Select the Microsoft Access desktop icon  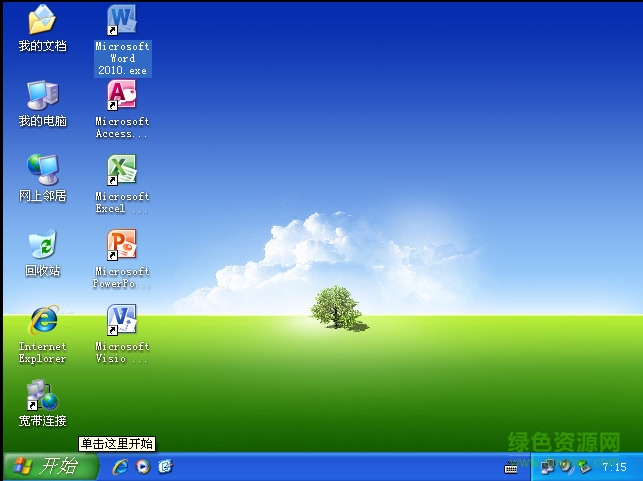[x=122, y=96]
